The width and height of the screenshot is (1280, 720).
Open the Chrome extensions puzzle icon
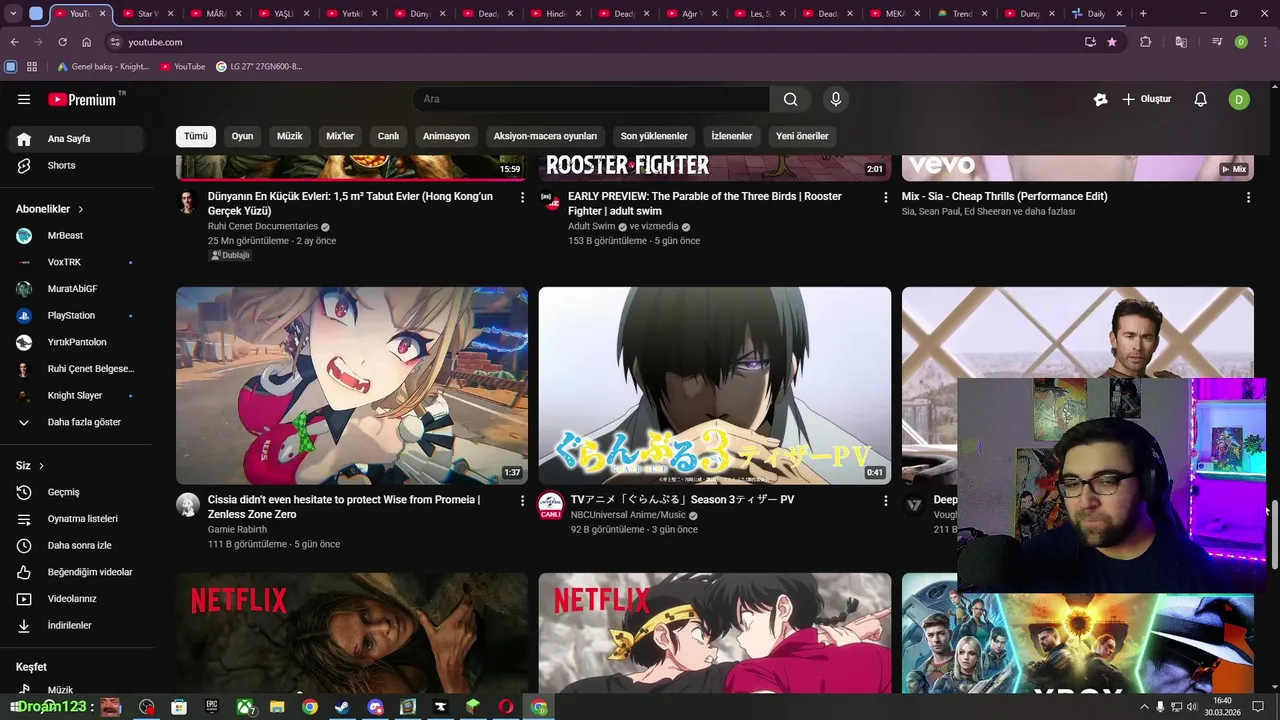[1146, 42]
